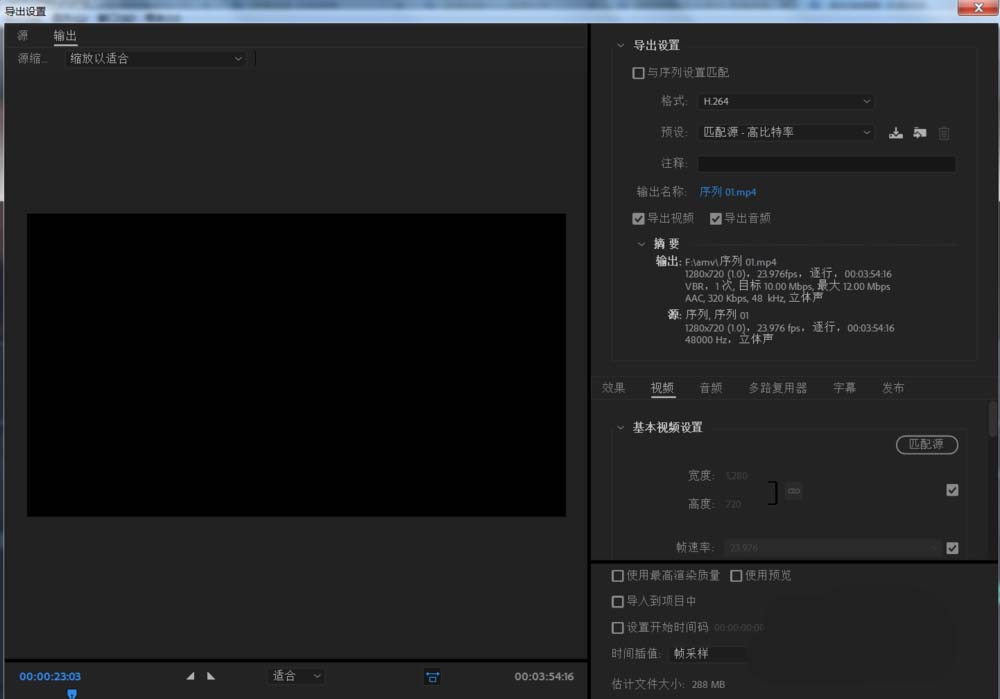
Task: Delete the current preset
Action: click(943, 132)
